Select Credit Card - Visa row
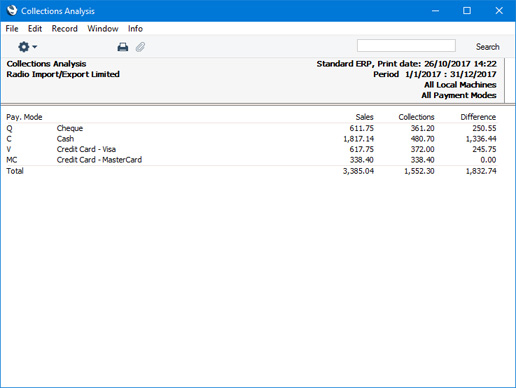Image resolution: width=516 pixels, height=388 pixels. point(251,149)
